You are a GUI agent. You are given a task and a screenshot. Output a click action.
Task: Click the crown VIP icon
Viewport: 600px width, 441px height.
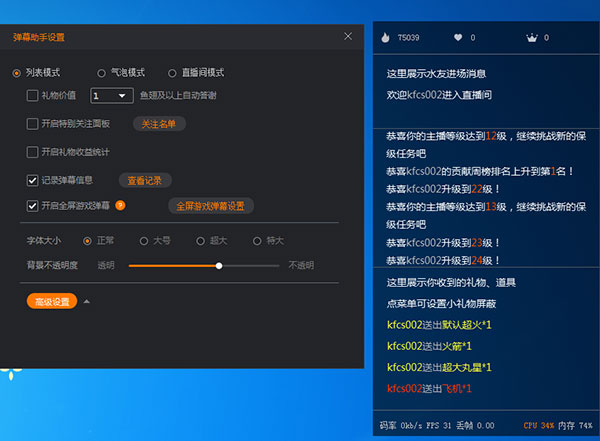pos(531,38)
